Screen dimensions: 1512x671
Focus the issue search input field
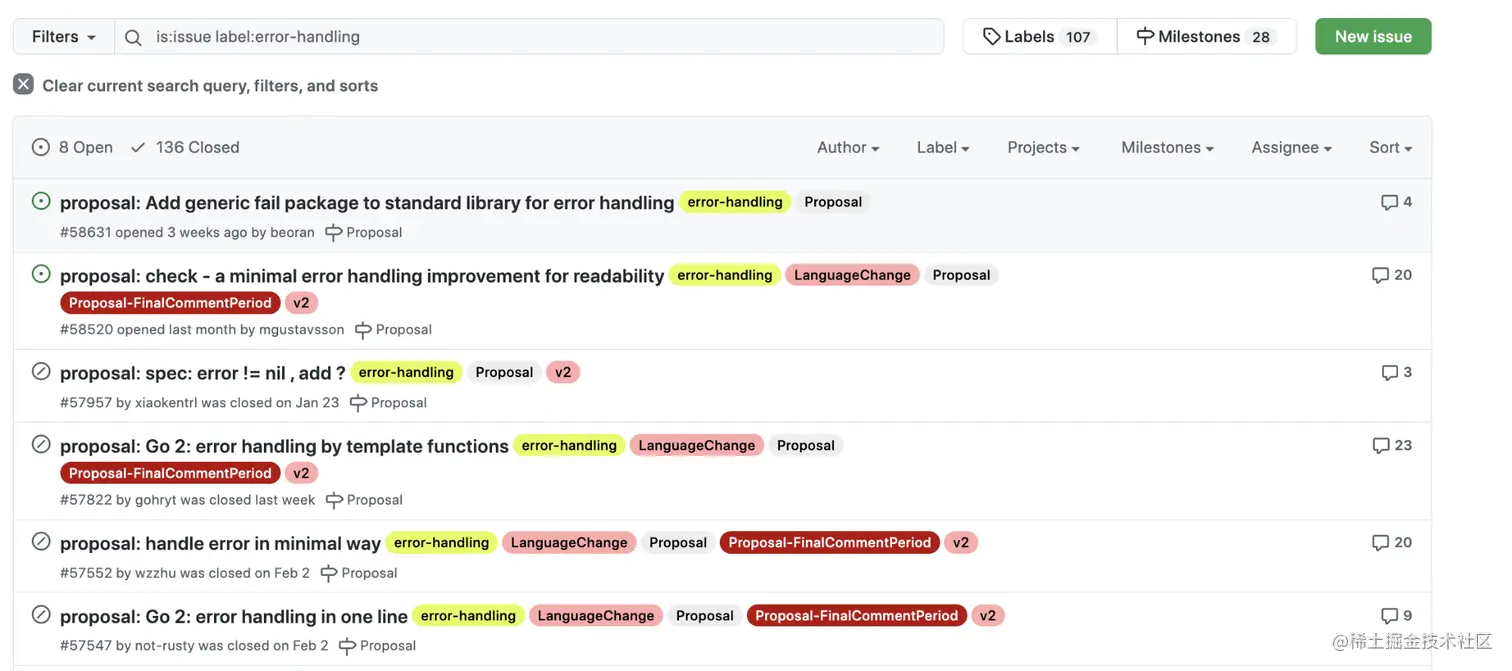coord(540,37)
